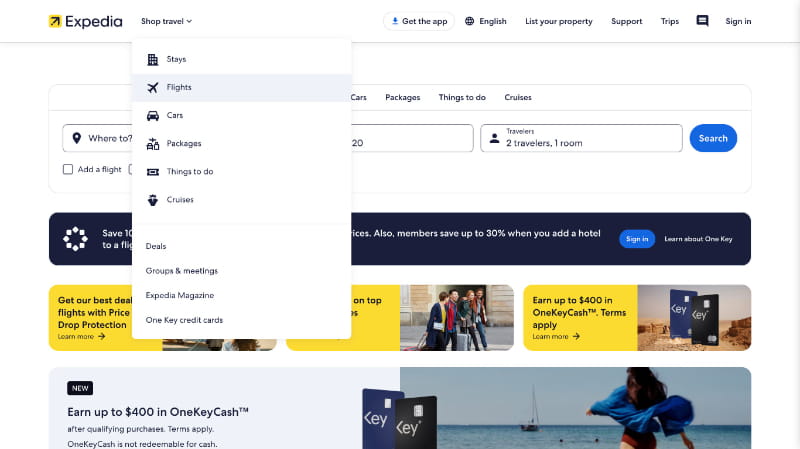This screenshot has height=449, width=800.
Task: Click the Get the app button
Action: [419, 21]
